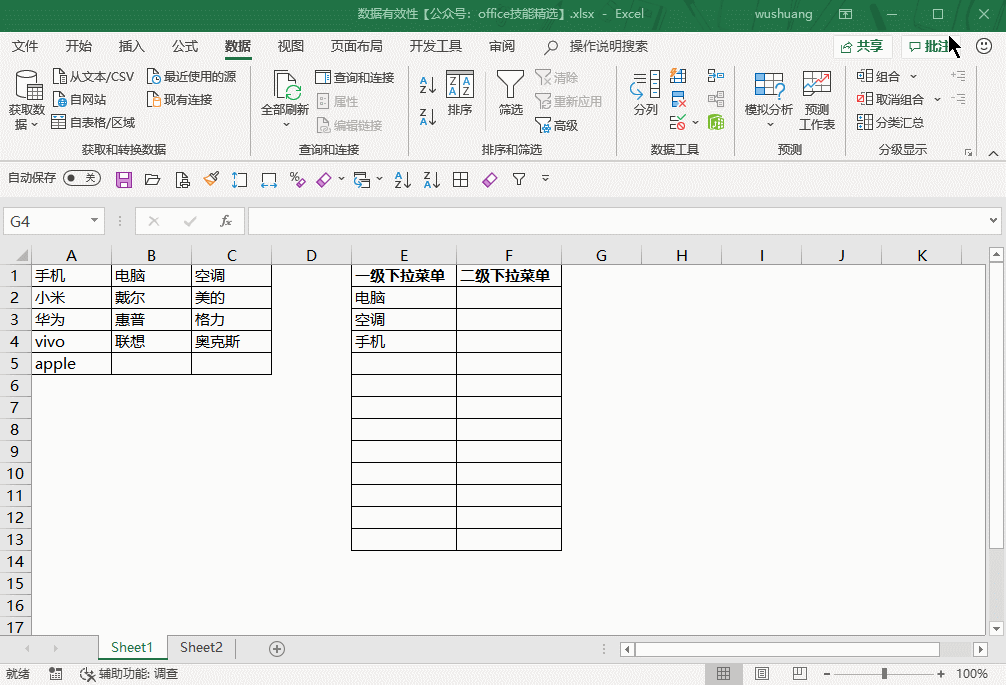
Task: Open the 公式 (Formulas) ribbon tab
Action: tap(185, 46)
